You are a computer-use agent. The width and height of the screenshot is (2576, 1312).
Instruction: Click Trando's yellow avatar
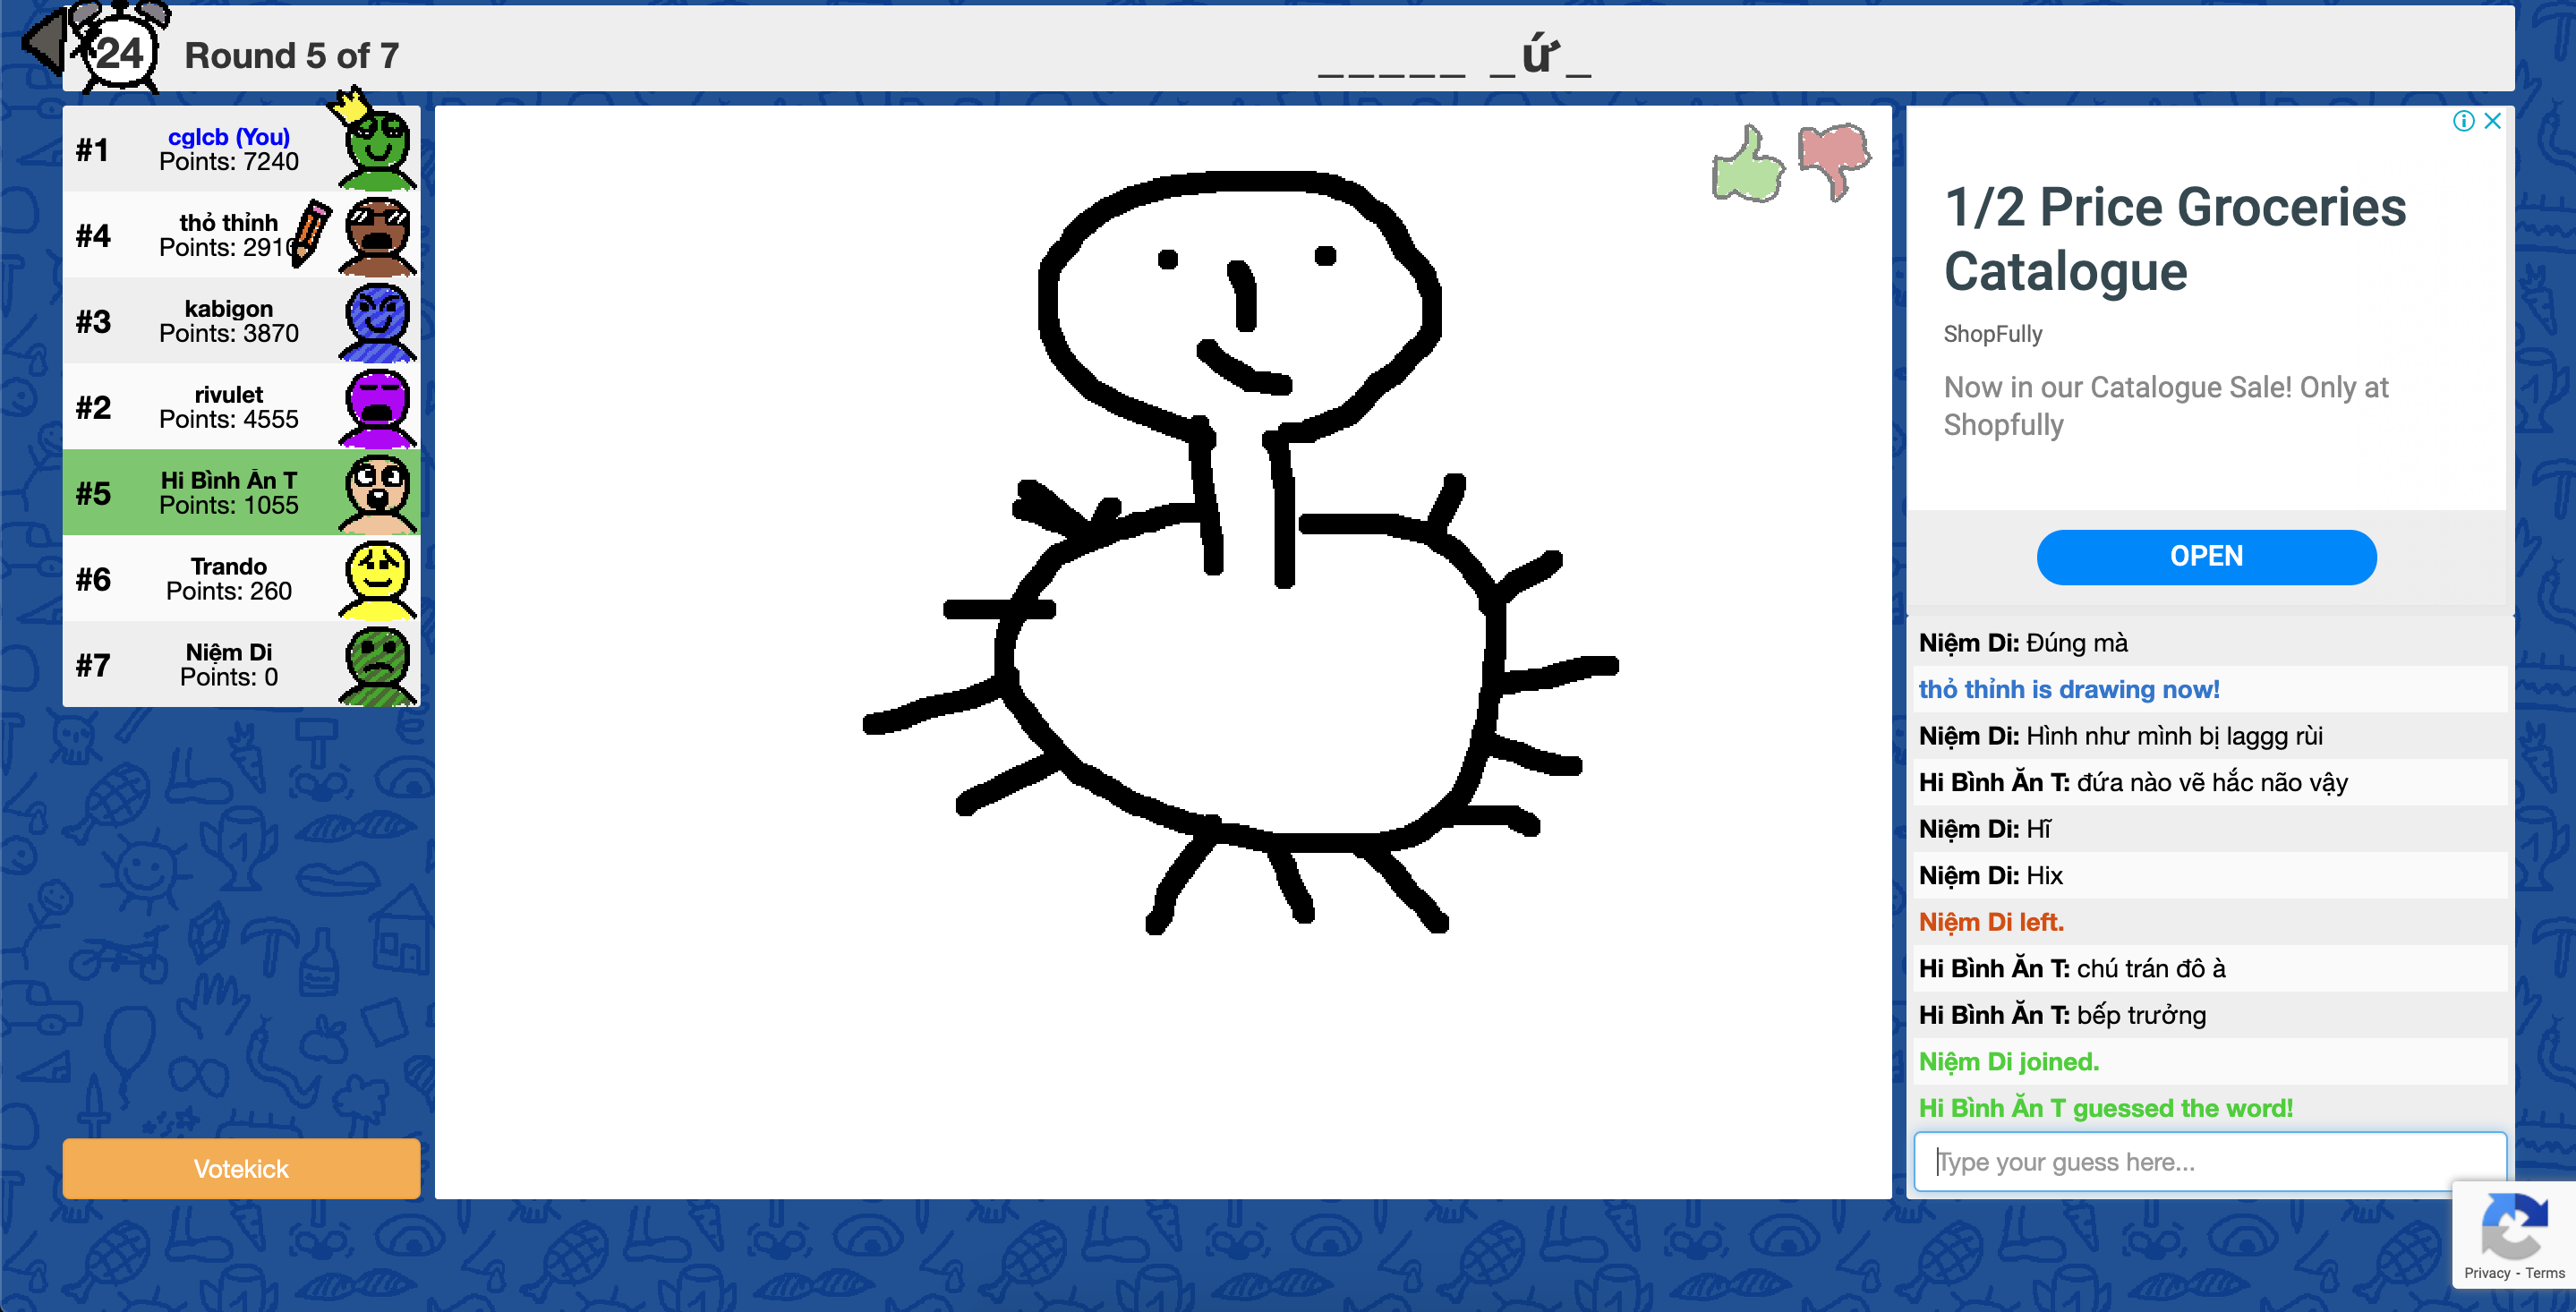[x=377, y=579]
